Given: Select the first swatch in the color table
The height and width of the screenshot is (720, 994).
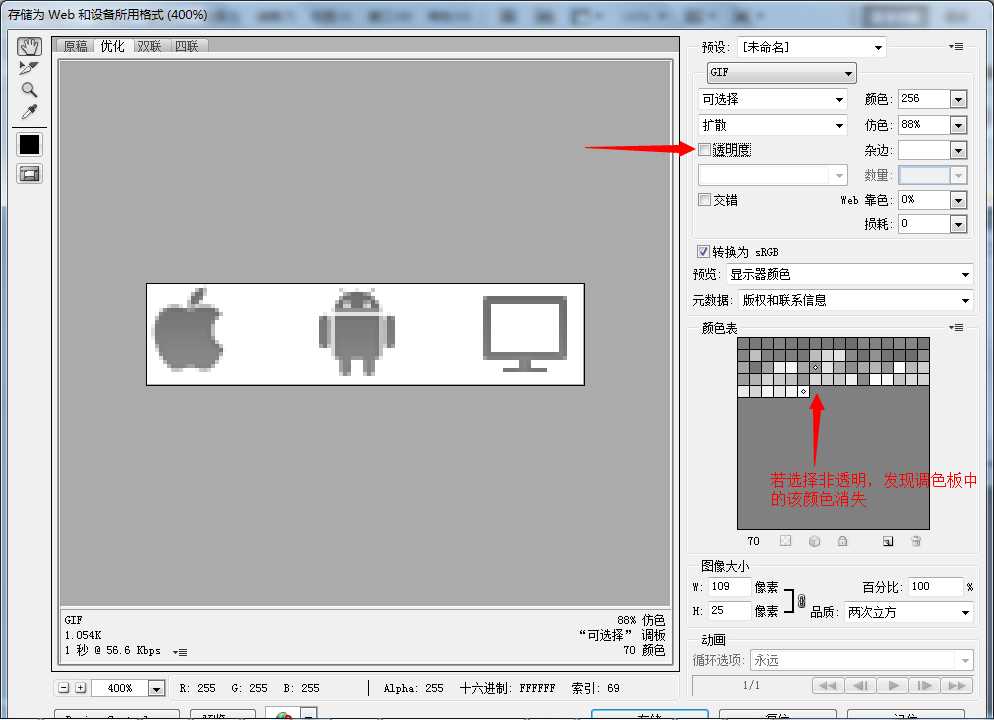Looking at the screenshot, I should pyautogui.click(x=743, y=344).
